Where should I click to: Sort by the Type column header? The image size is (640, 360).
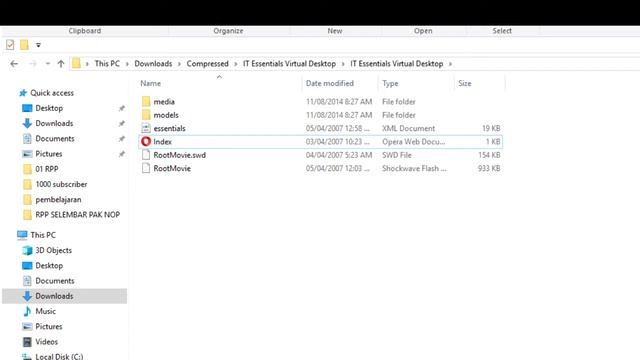pyautogui.click(x=390, y=84)
